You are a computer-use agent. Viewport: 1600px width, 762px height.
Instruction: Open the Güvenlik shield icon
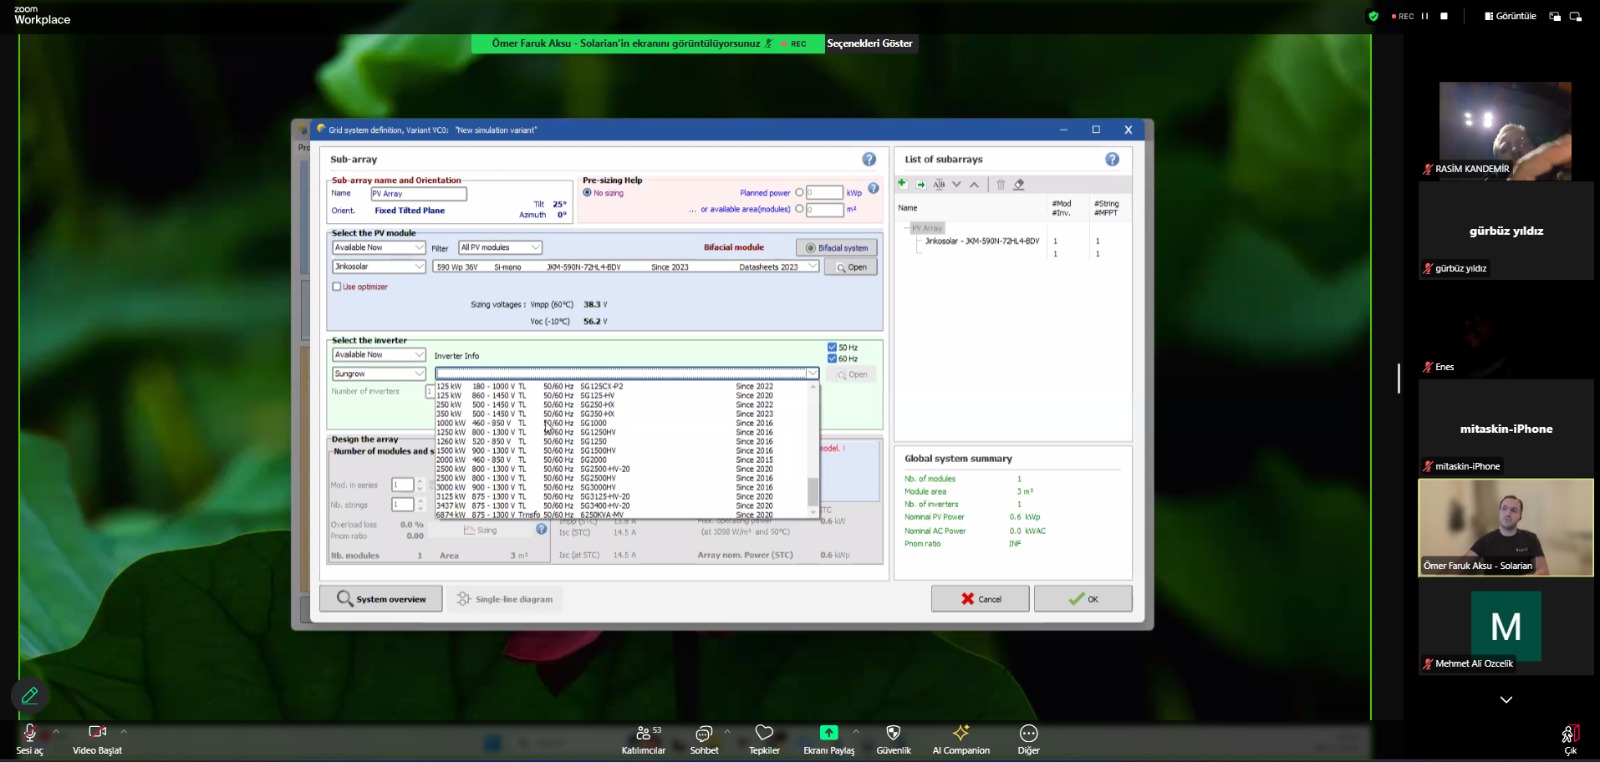pos(893,734)
